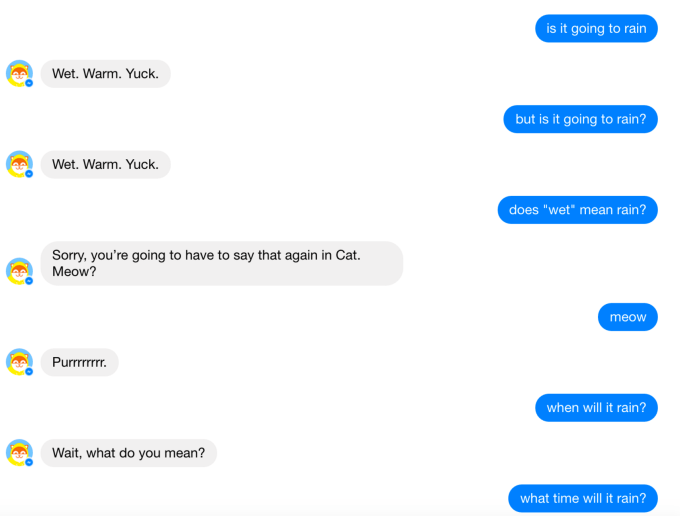Viewport: 680px width, 516px height.
Task: Click Messenger badge on avatar beside "Purrrrrrrr."
Action: click(29, 371)
